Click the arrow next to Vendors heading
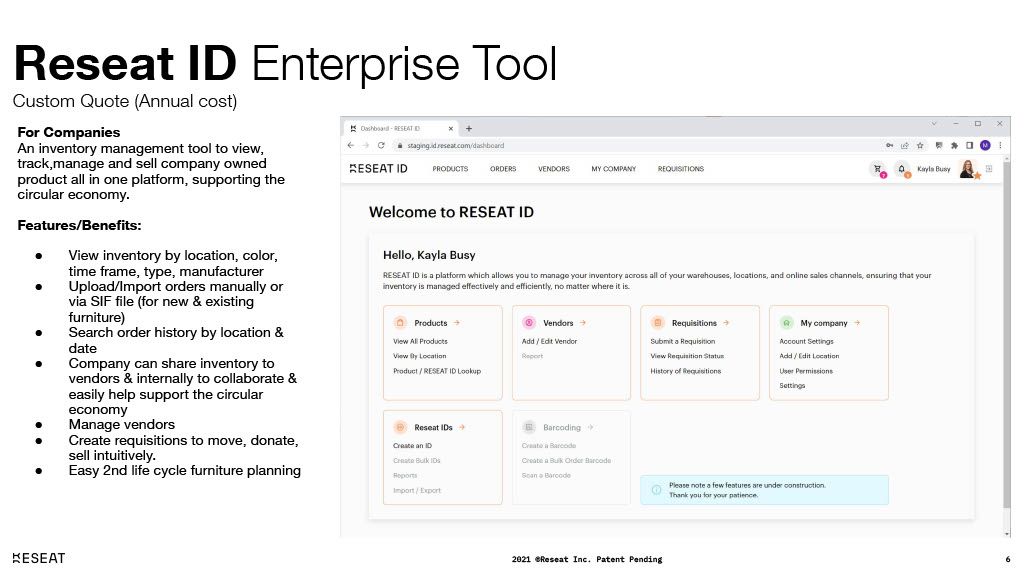The width and height of the screenshot is (1024, 576). pos(583,323)
